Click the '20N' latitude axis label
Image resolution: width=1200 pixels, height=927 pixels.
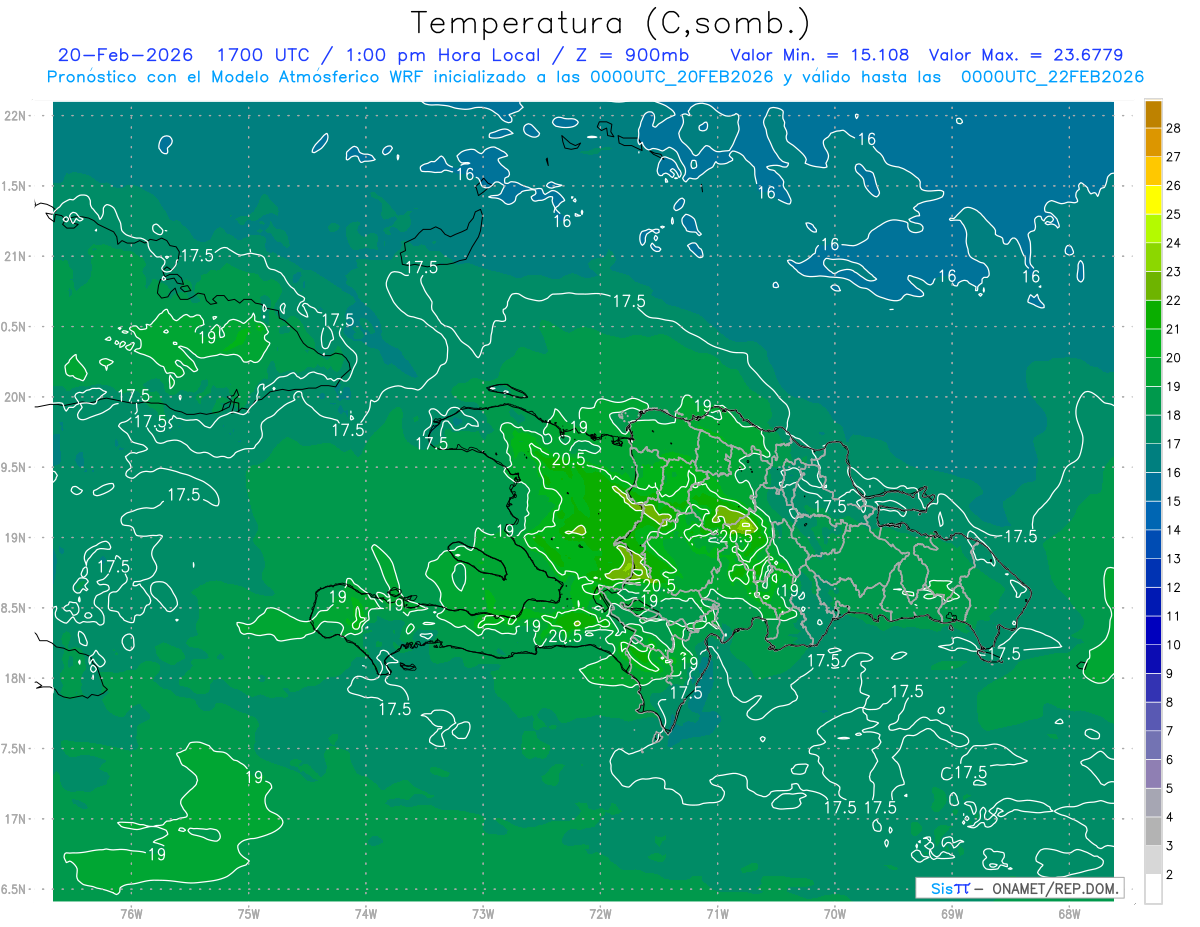click(x=16, y=397)
